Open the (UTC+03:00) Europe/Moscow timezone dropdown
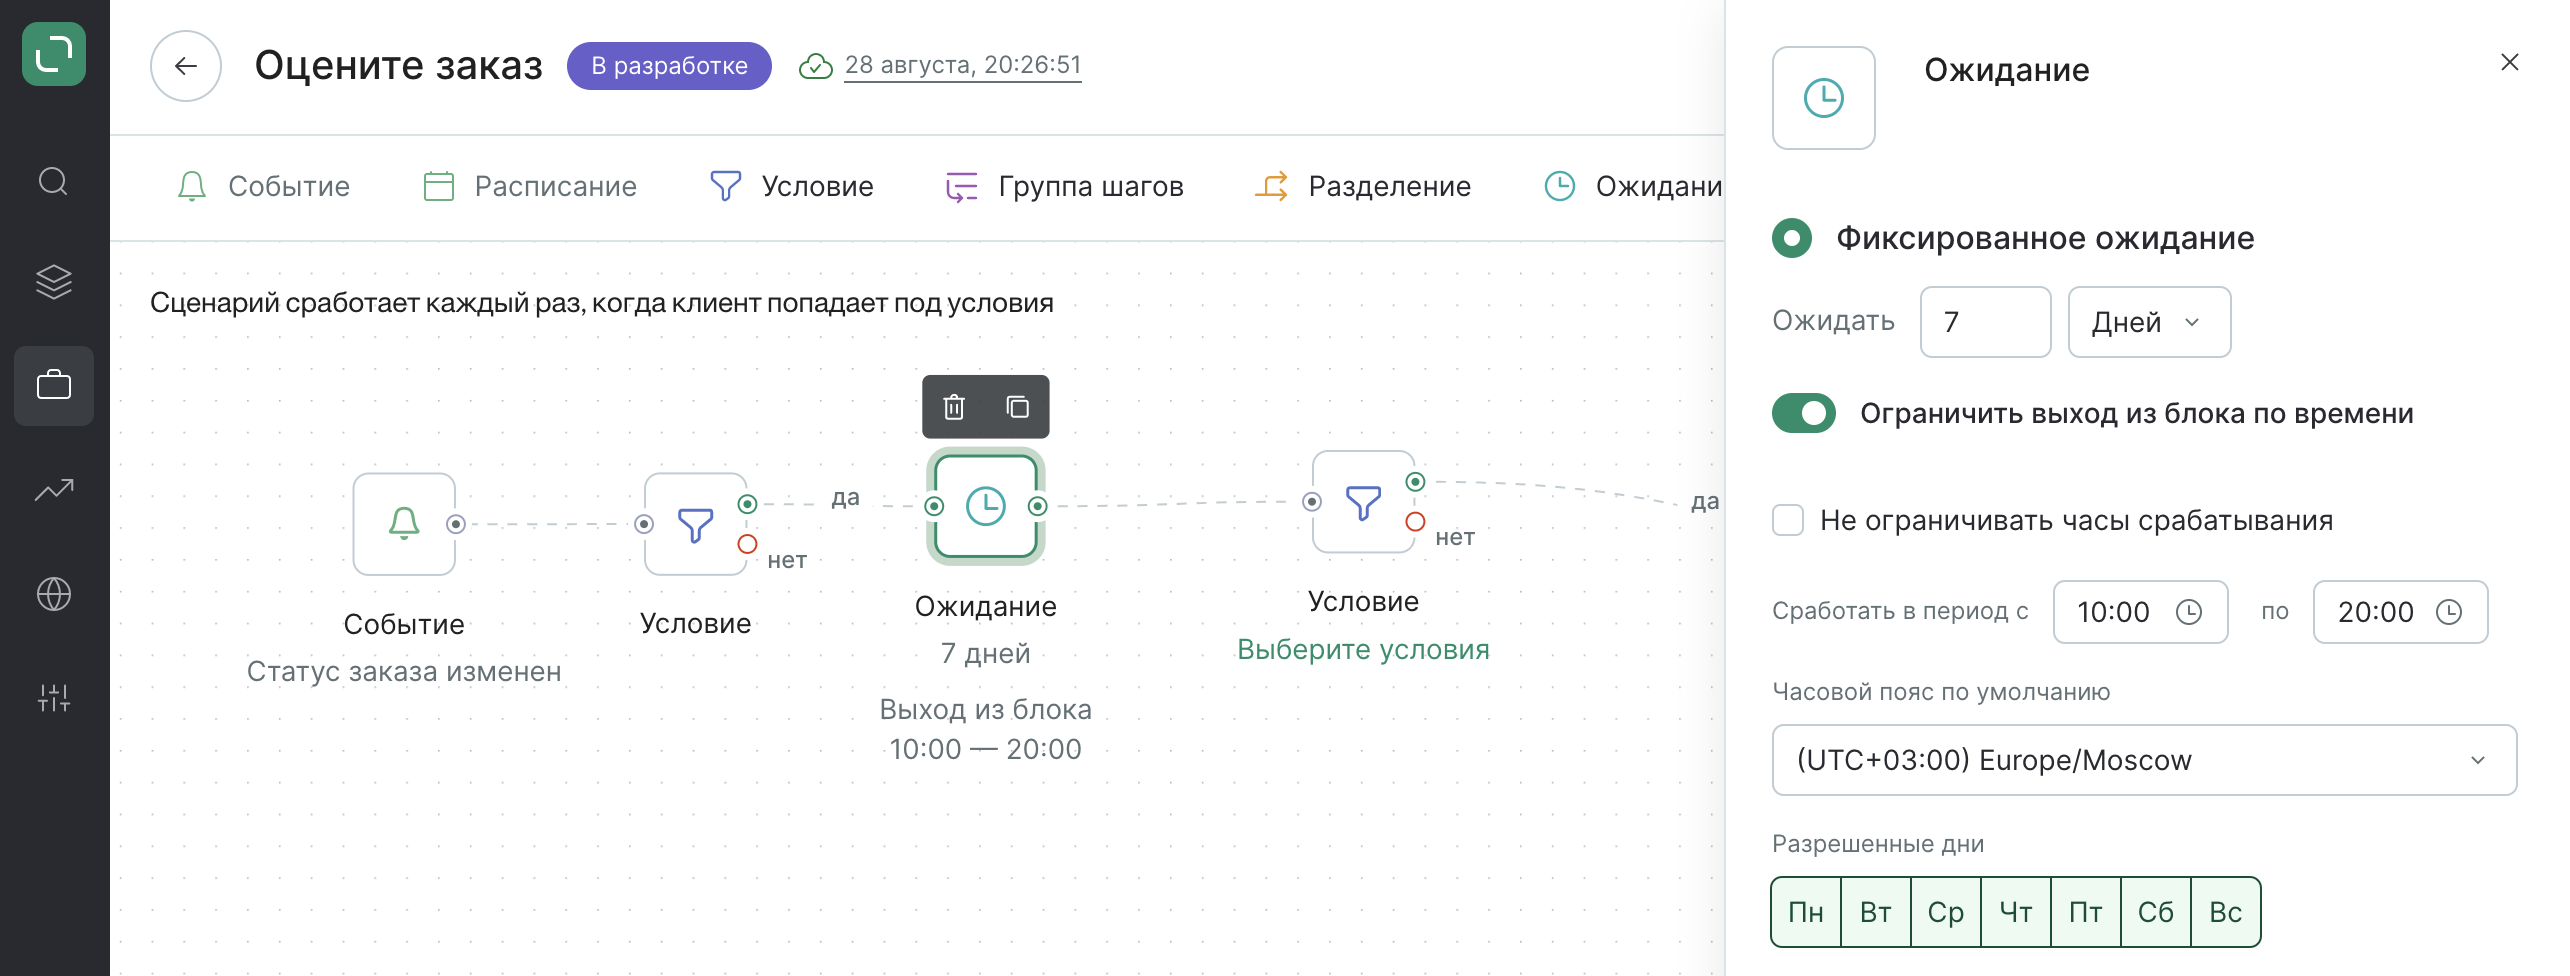The height and width of the screenshot is (976, 2570). pyautogui.click(x=2144, y=760)
